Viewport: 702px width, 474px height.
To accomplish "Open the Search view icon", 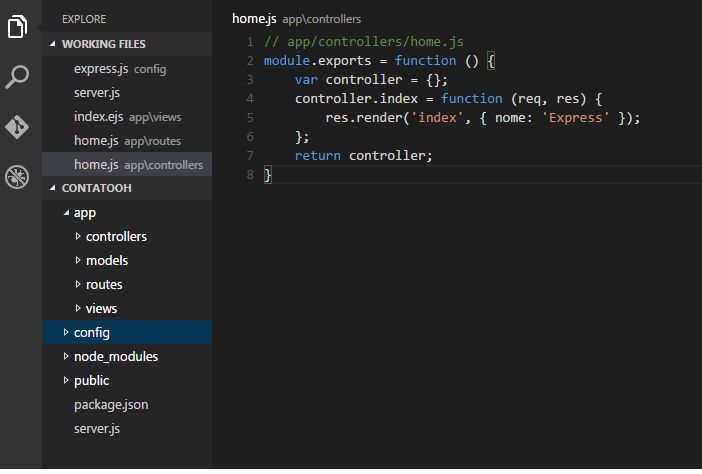I will [17, 77].
